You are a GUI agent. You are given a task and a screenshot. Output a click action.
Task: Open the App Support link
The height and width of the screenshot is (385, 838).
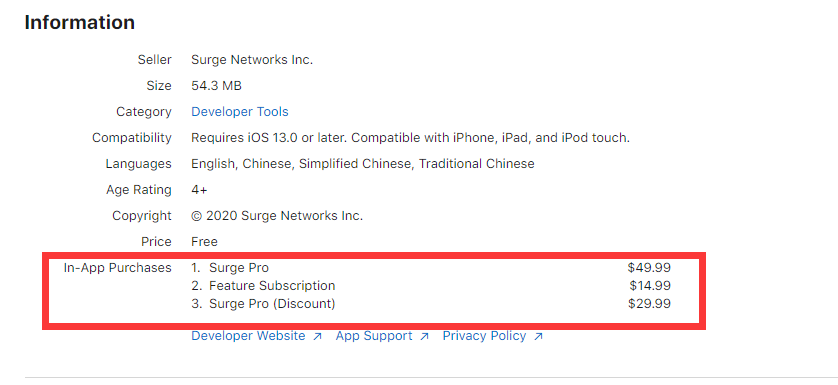click(374, 336)
